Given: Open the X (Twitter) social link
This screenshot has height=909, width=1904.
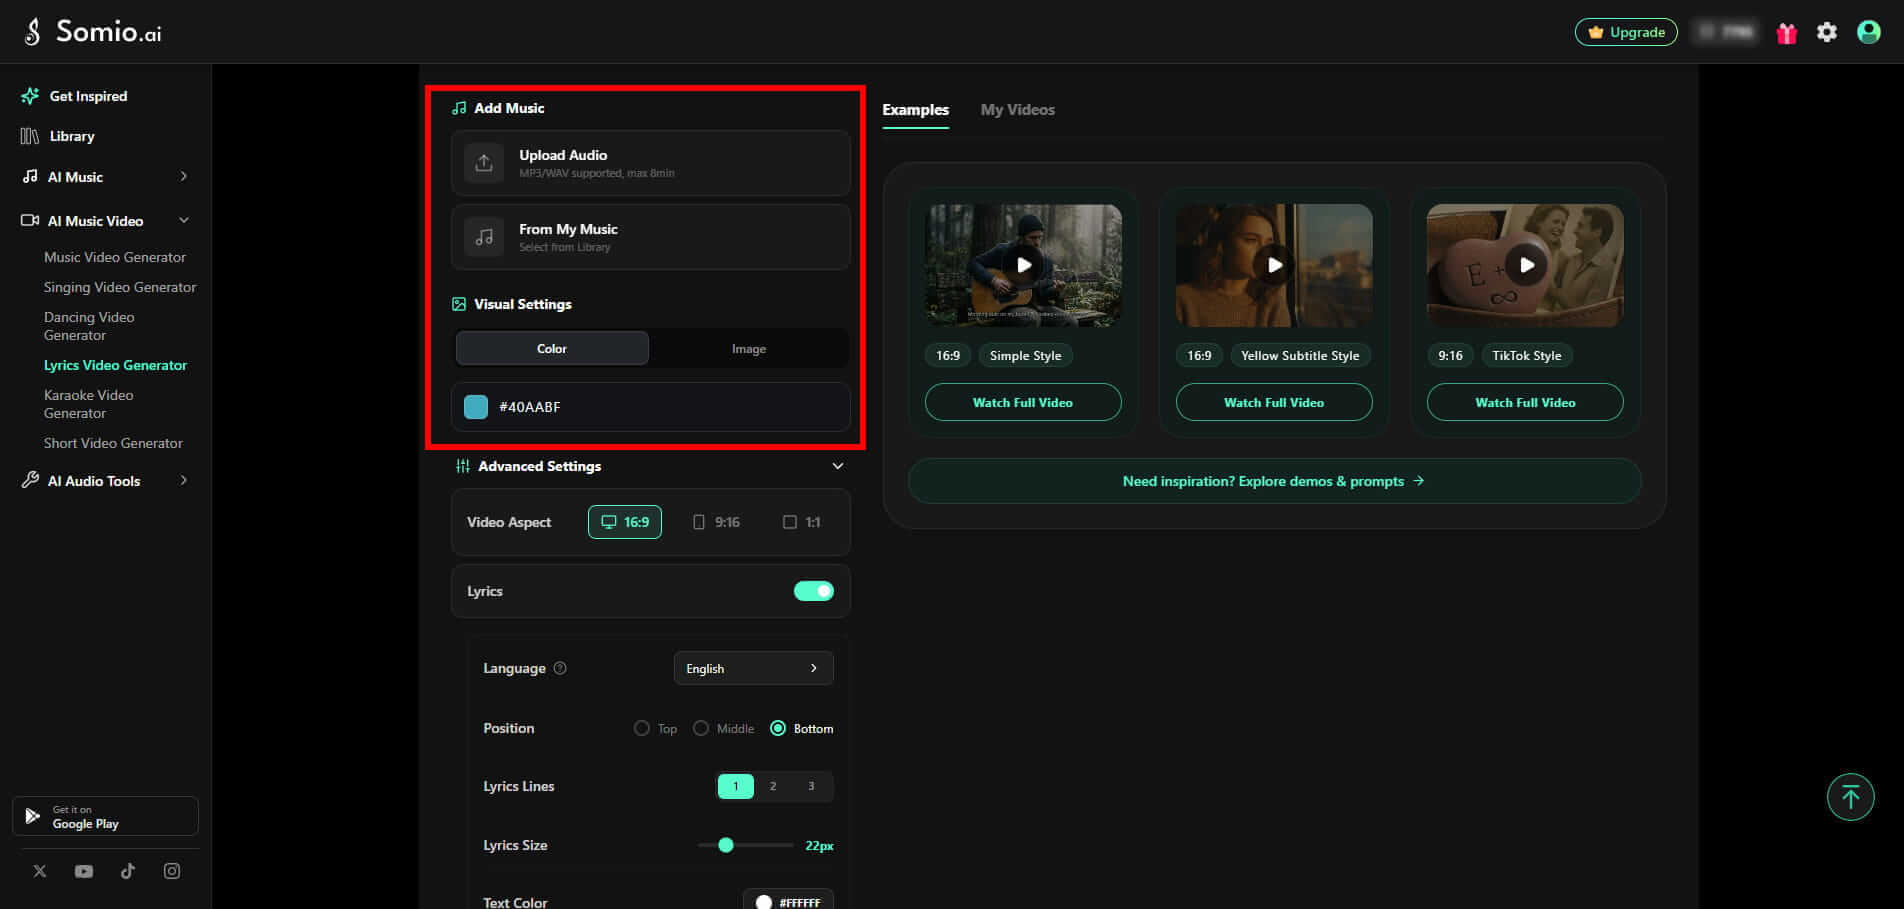Looking at the screenshot, I should click(x=40, y=871).
